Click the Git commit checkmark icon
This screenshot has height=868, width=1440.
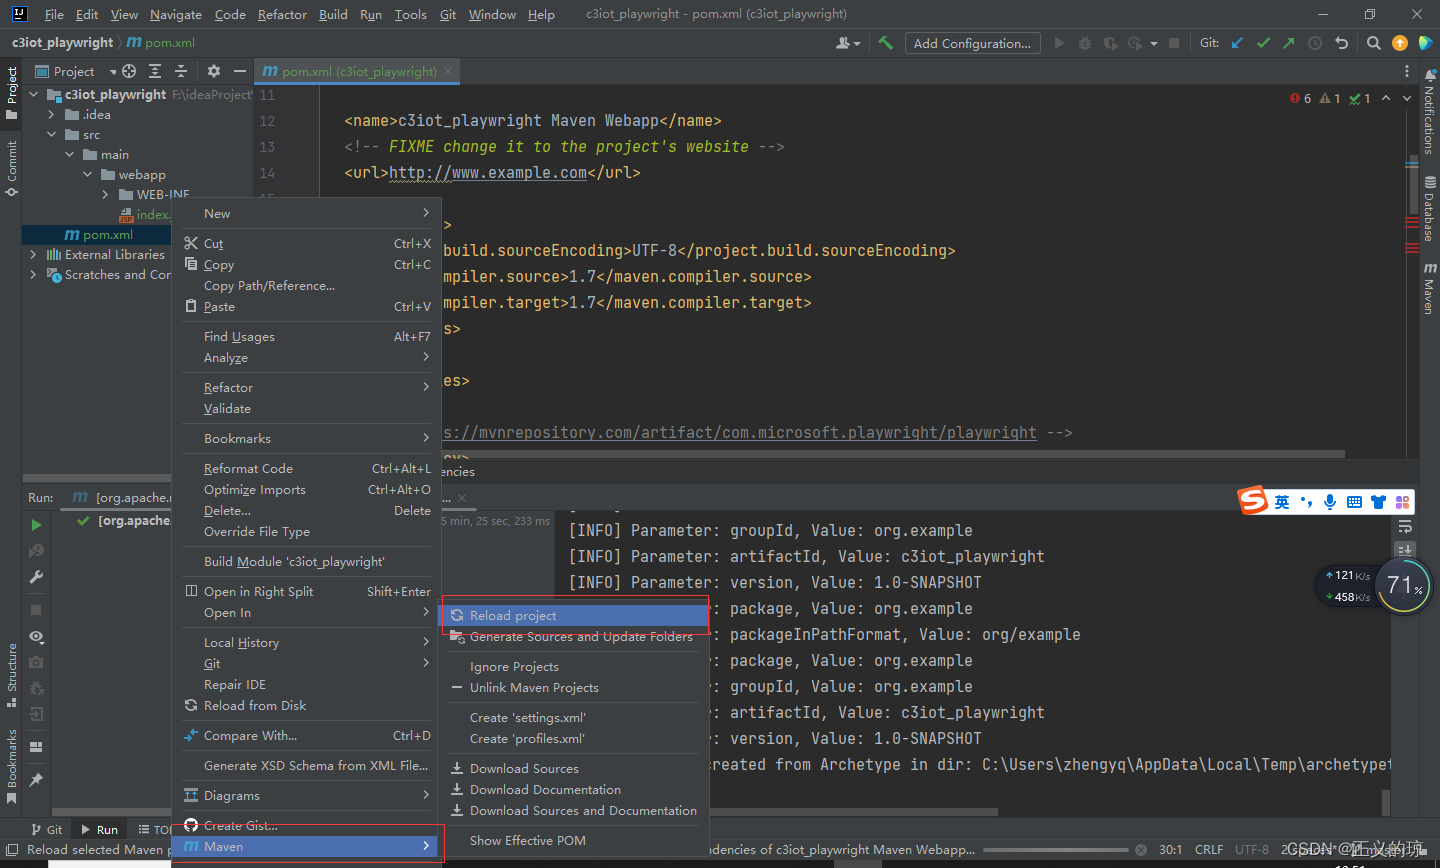point(1264,43)
